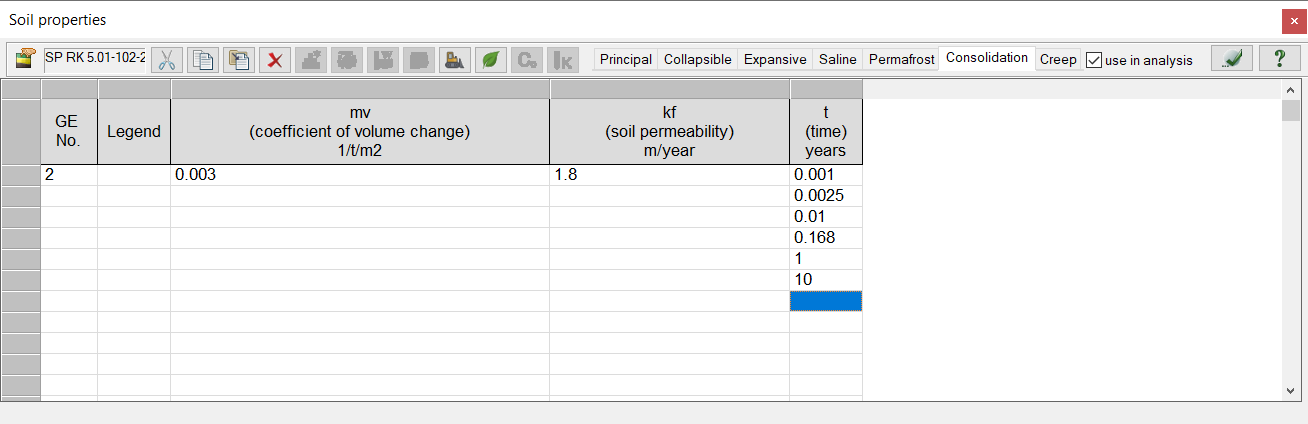Click the 'kf soil permeability' column header

pyautogui.click(x=670, y=131)
